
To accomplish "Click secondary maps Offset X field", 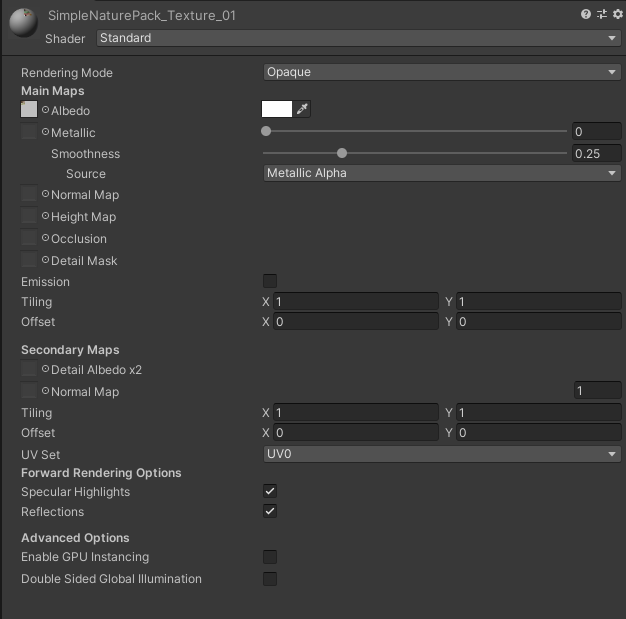I will [356, 433].
